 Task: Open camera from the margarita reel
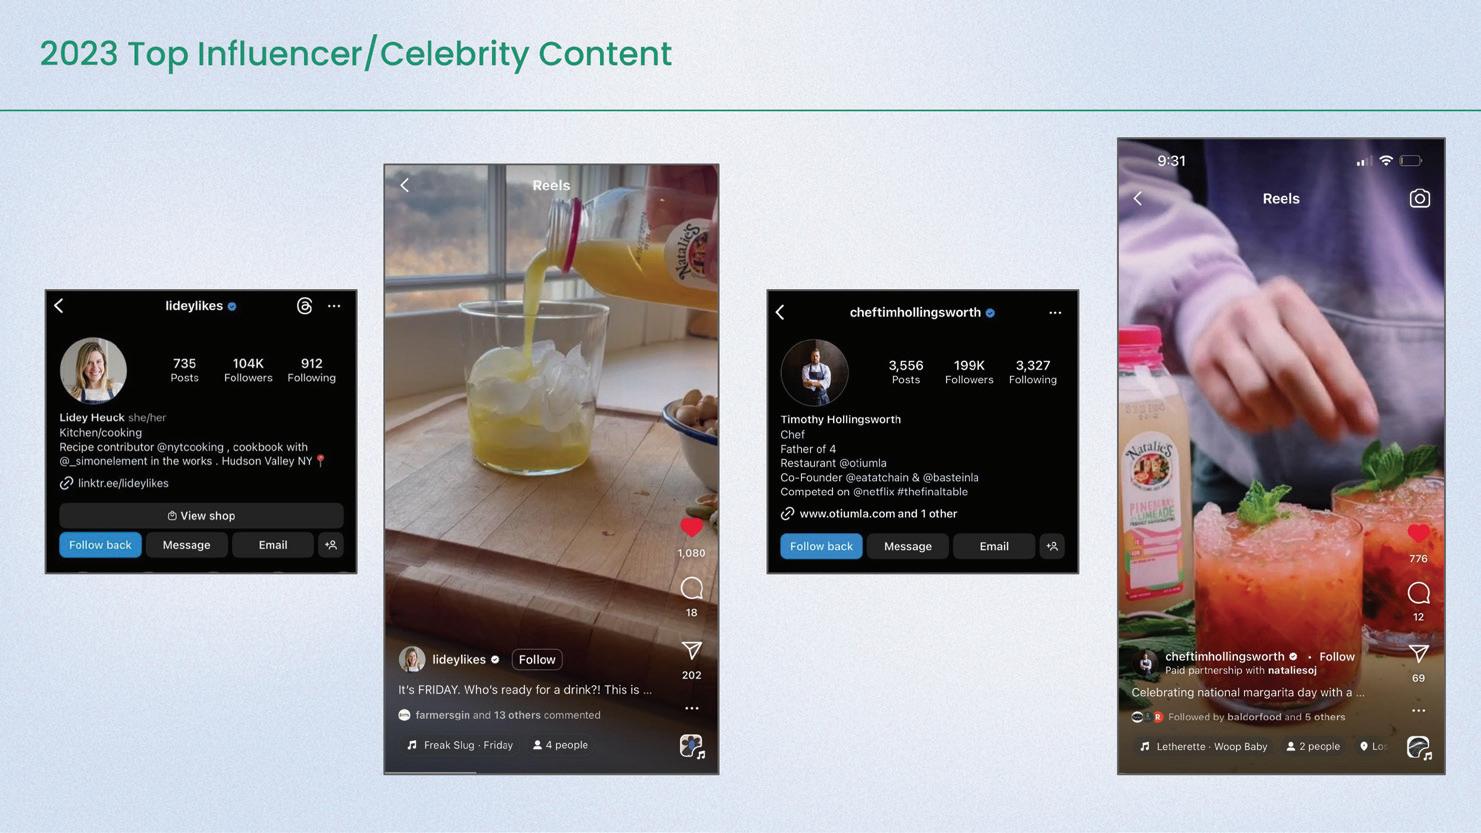[1419, 198]
